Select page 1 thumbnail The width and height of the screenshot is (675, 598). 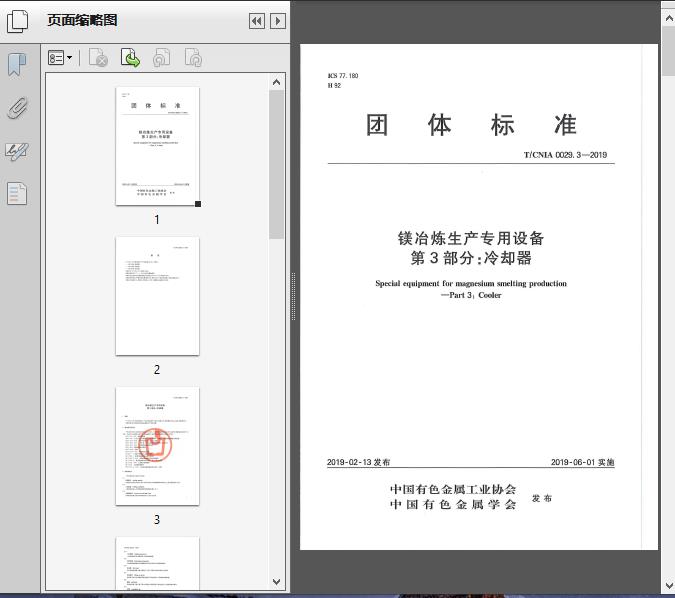coord(158,146)
